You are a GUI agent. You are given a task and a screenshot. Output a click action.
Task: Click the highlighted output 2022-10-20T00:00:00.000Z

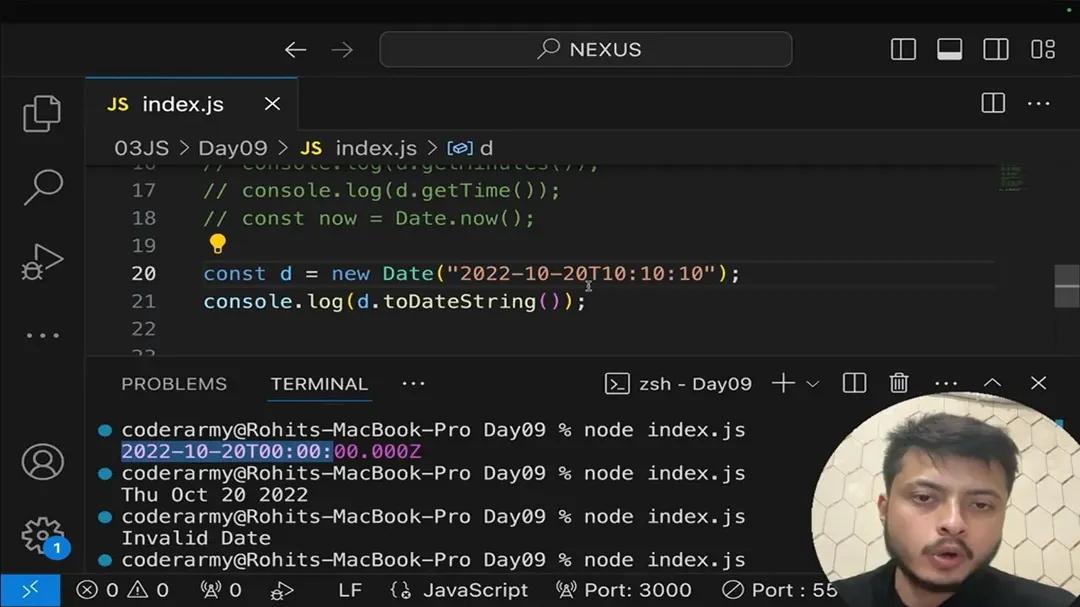tap(271, 451)
